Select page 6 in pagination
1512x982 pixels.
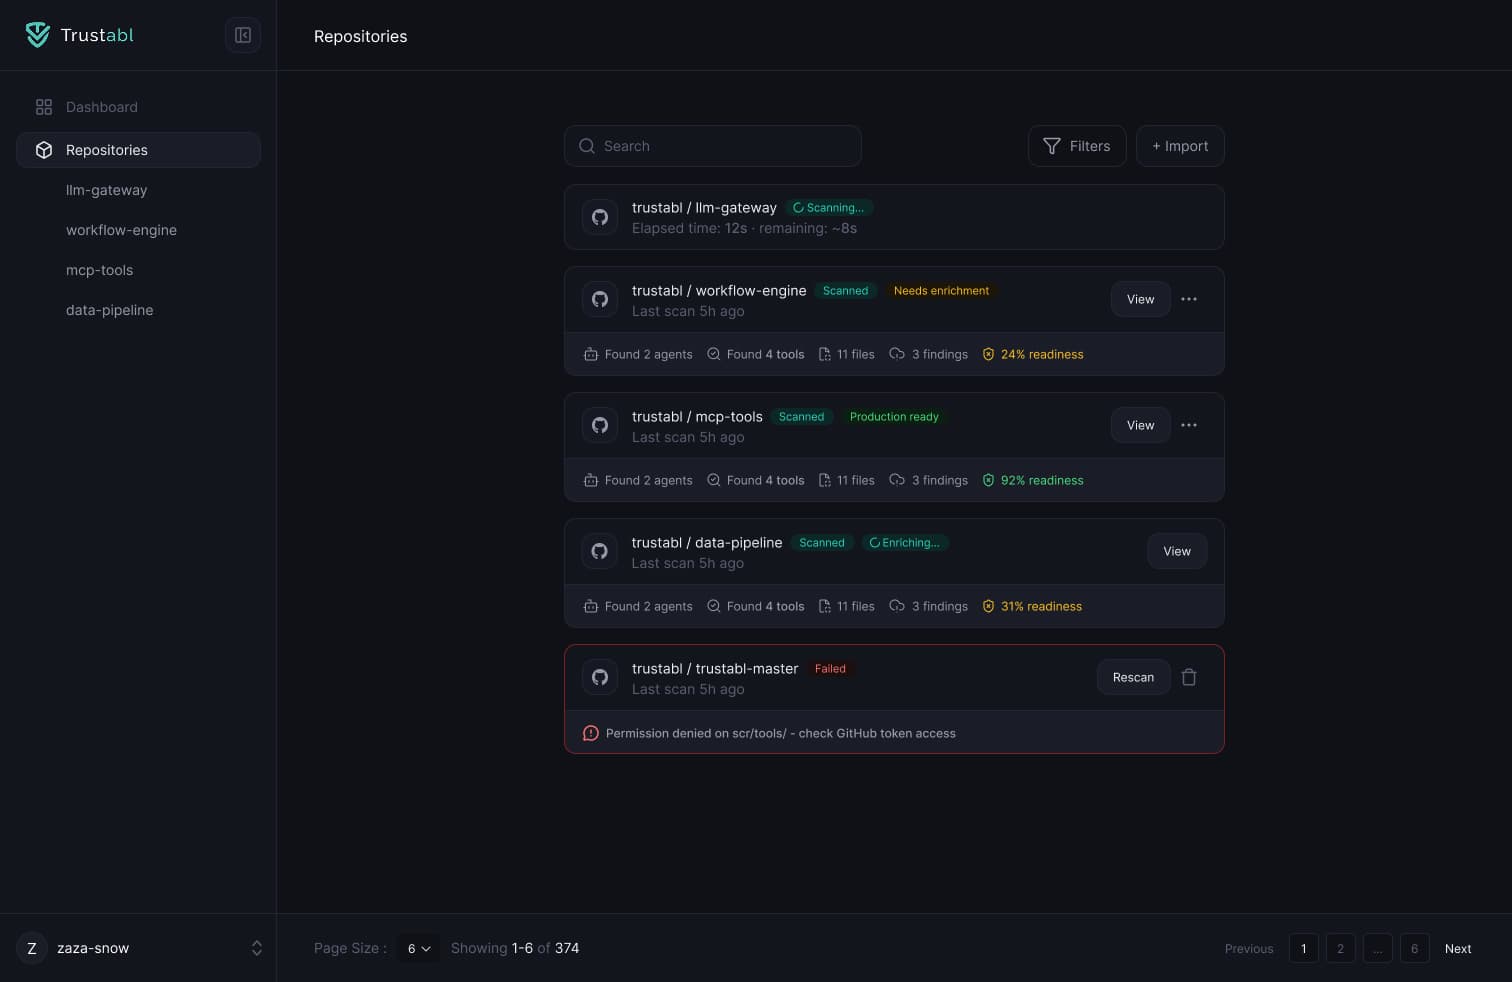point(1414,948)
